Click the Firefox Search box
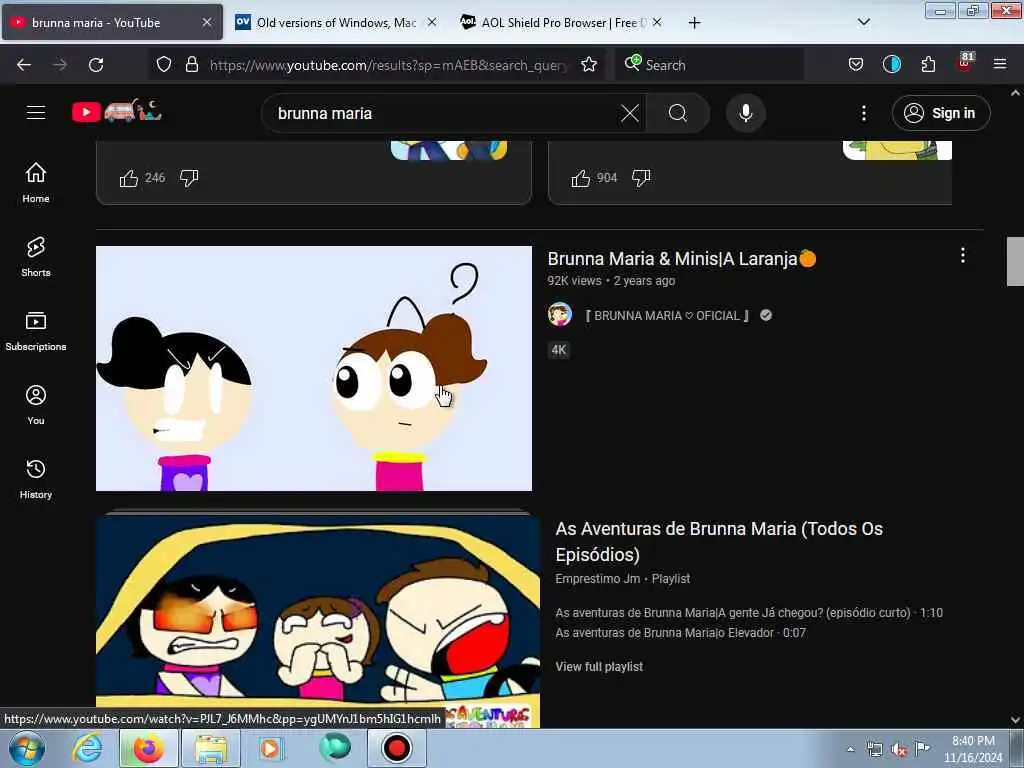Screen dimensions: 1024x768 [709, 65]
